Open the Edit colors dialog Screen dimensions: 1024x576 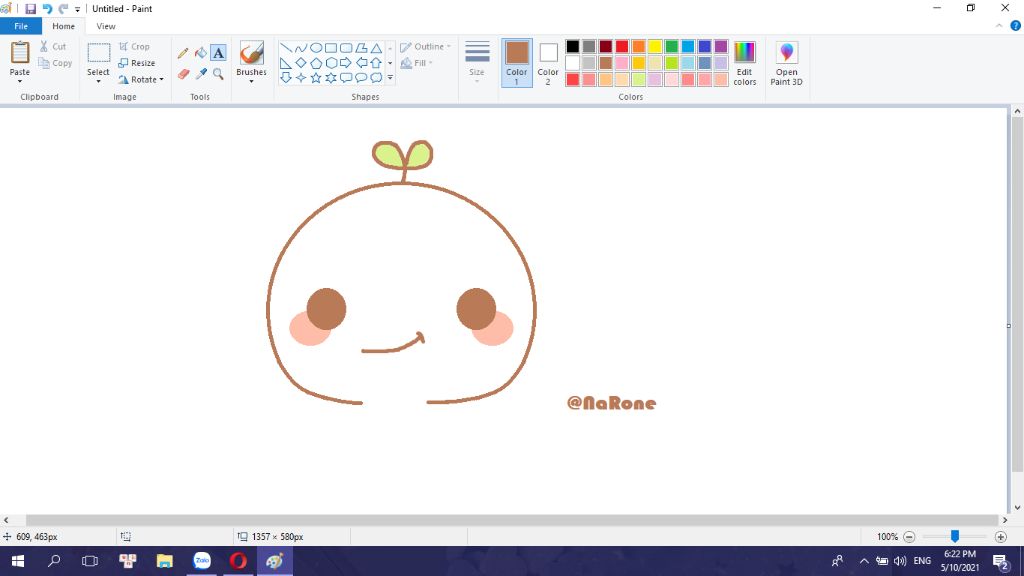pyautogui.click(x=744, y=63)
